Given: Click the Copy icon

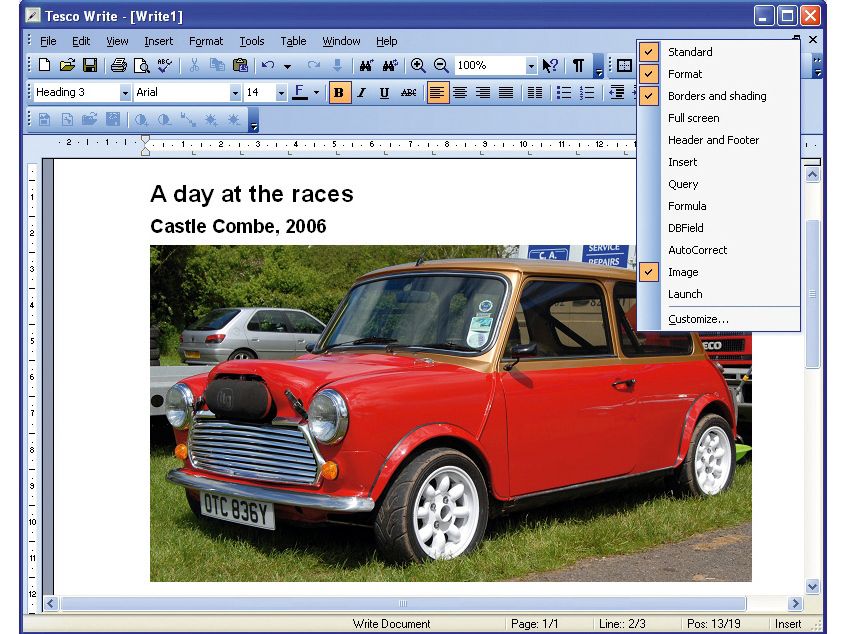Looking at the screenshot, I should [217, 65].
